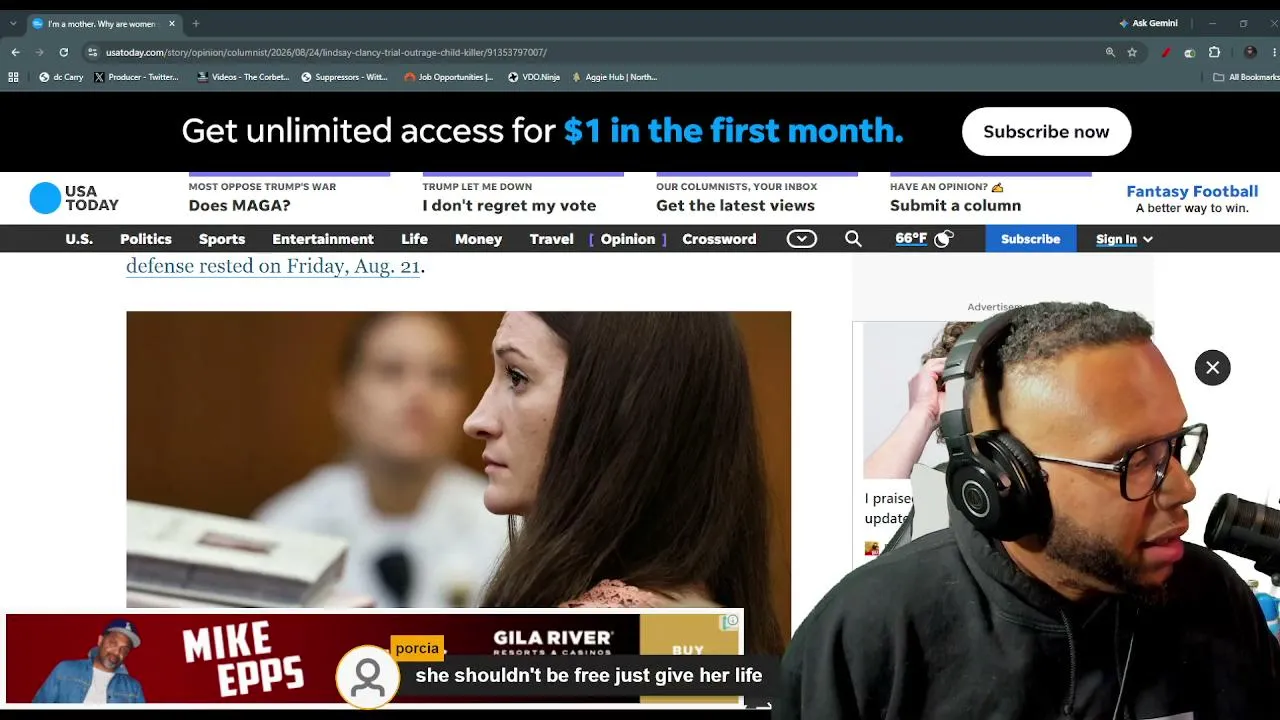1280x720 pixels.
Task: Open the 66°F weather widget
Action: 925,239
